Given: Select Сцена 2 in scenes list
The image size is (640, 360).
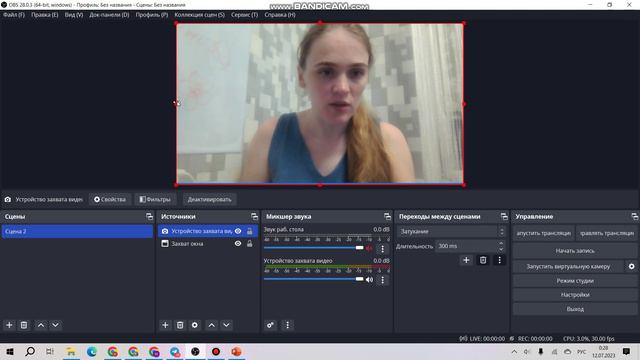Looking at the screenshot, I should point(77,231).
